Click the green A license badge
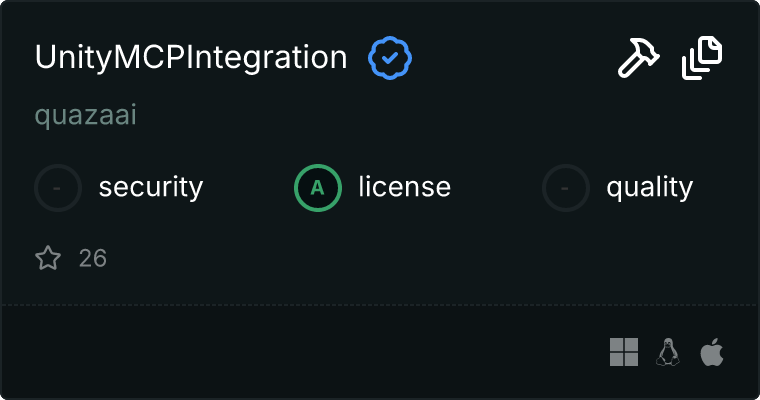 tap(318, 187)
